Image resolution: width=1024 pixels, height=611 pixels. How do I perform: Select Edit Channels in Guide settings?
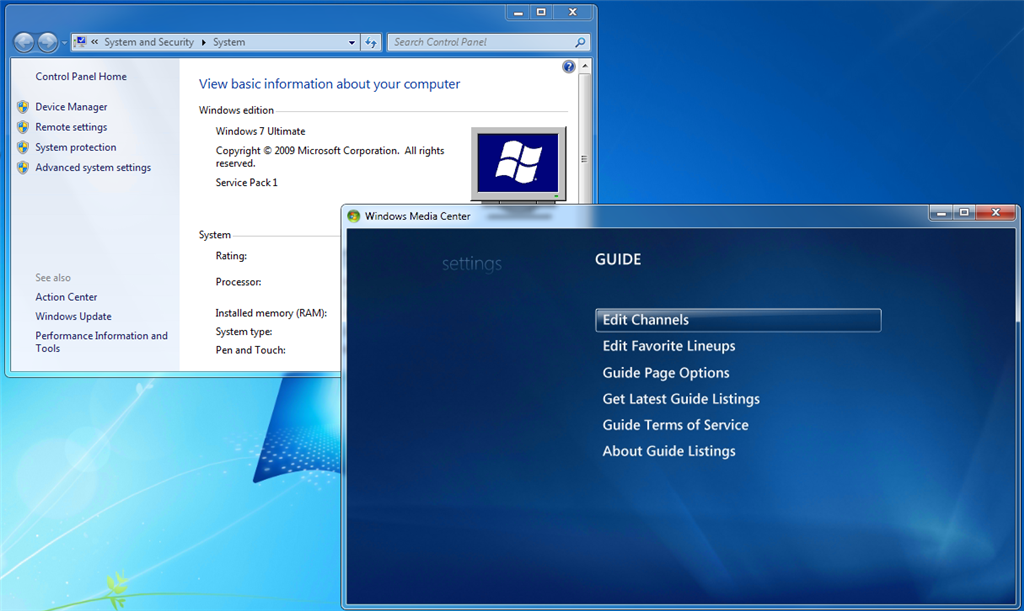pos(738,320)
